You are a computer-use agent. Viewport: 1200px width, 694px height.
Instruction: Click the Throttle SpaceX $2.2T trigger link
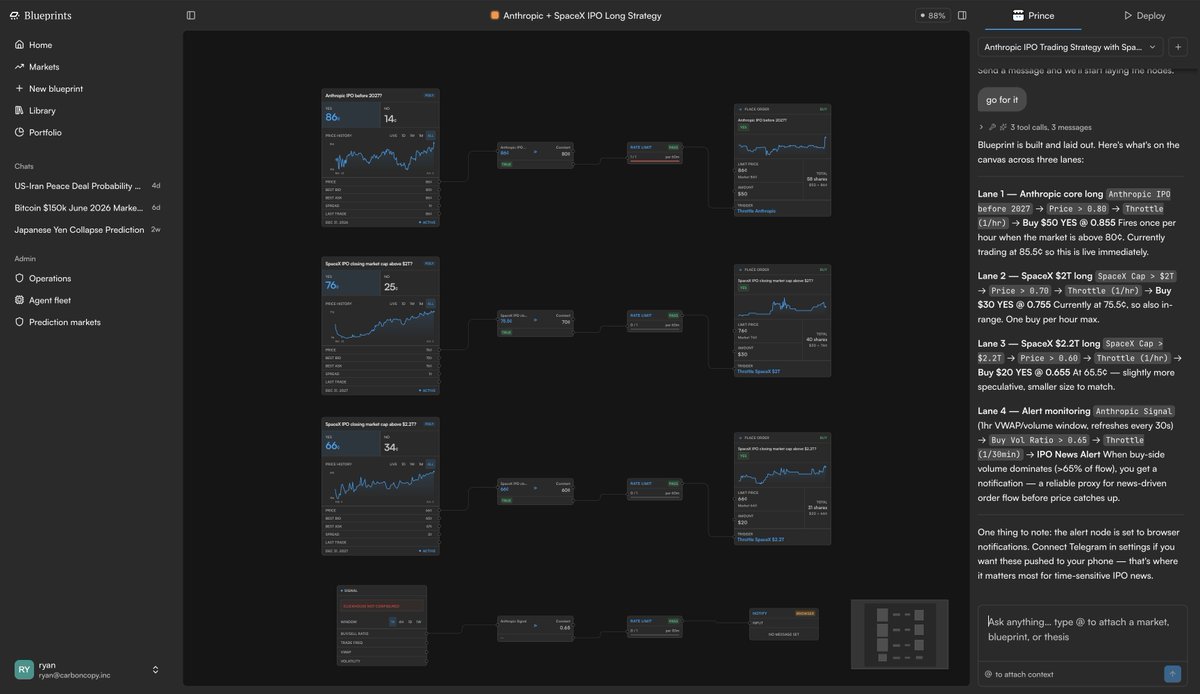pos(760,539)
